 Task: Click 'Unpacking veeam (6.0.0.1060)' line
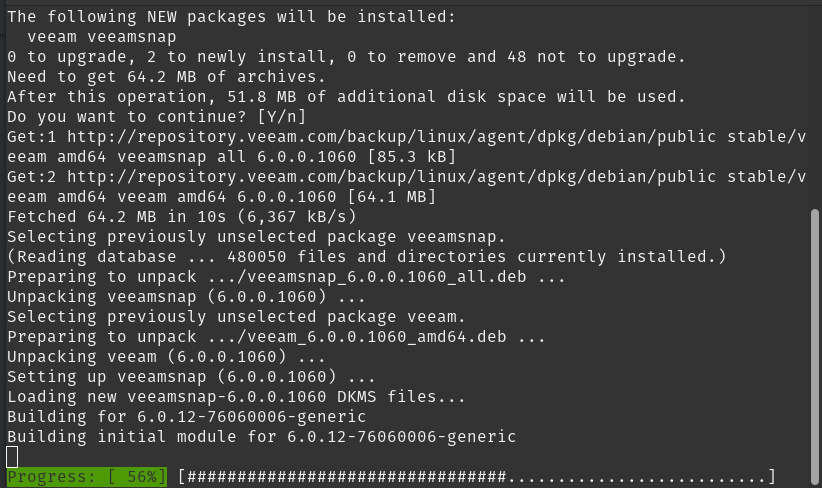coord(166,357)
